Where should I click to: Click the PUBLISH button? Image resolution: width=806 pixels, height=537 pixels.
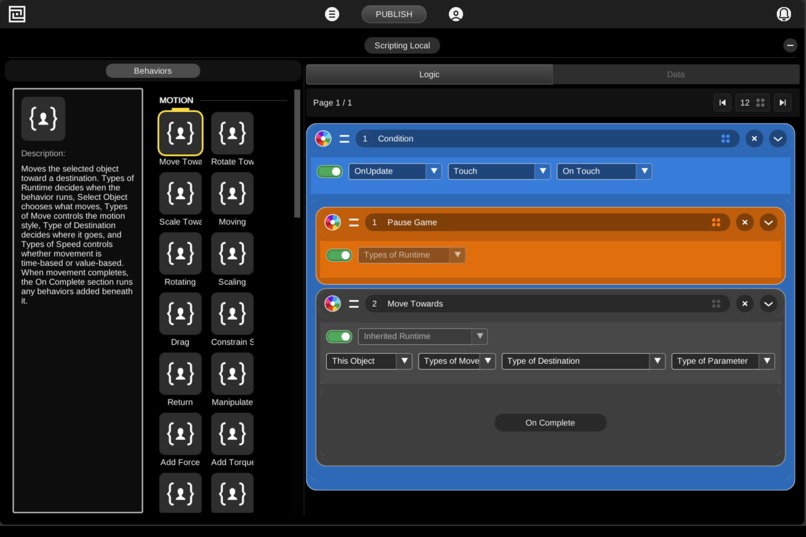394,14
